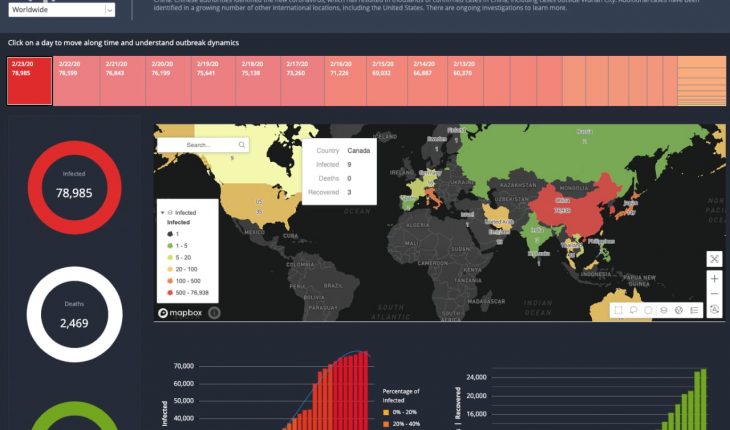Click Canada tooltip country name
The width and height of the screenshot is (730, 430).
pos(358,150)
